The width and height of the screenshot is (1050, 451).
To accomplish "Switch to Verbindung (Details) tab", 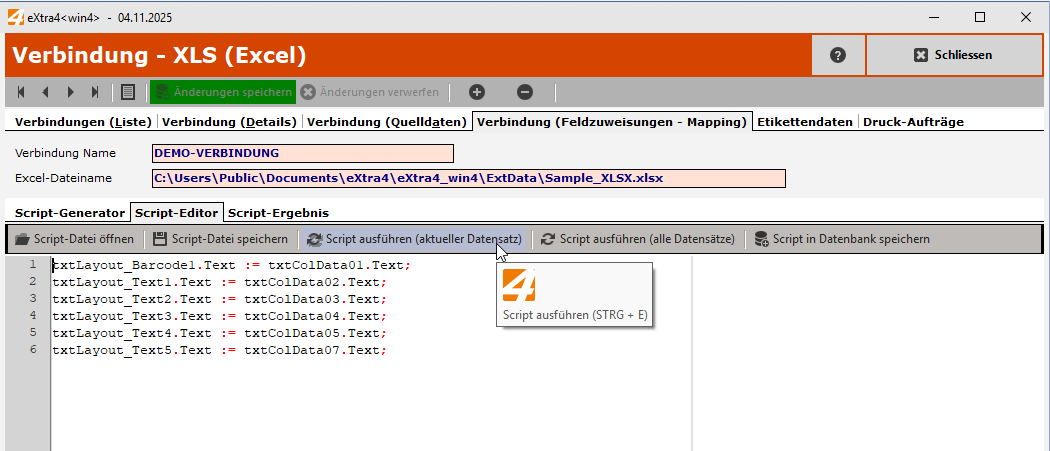I will point(230,122).
